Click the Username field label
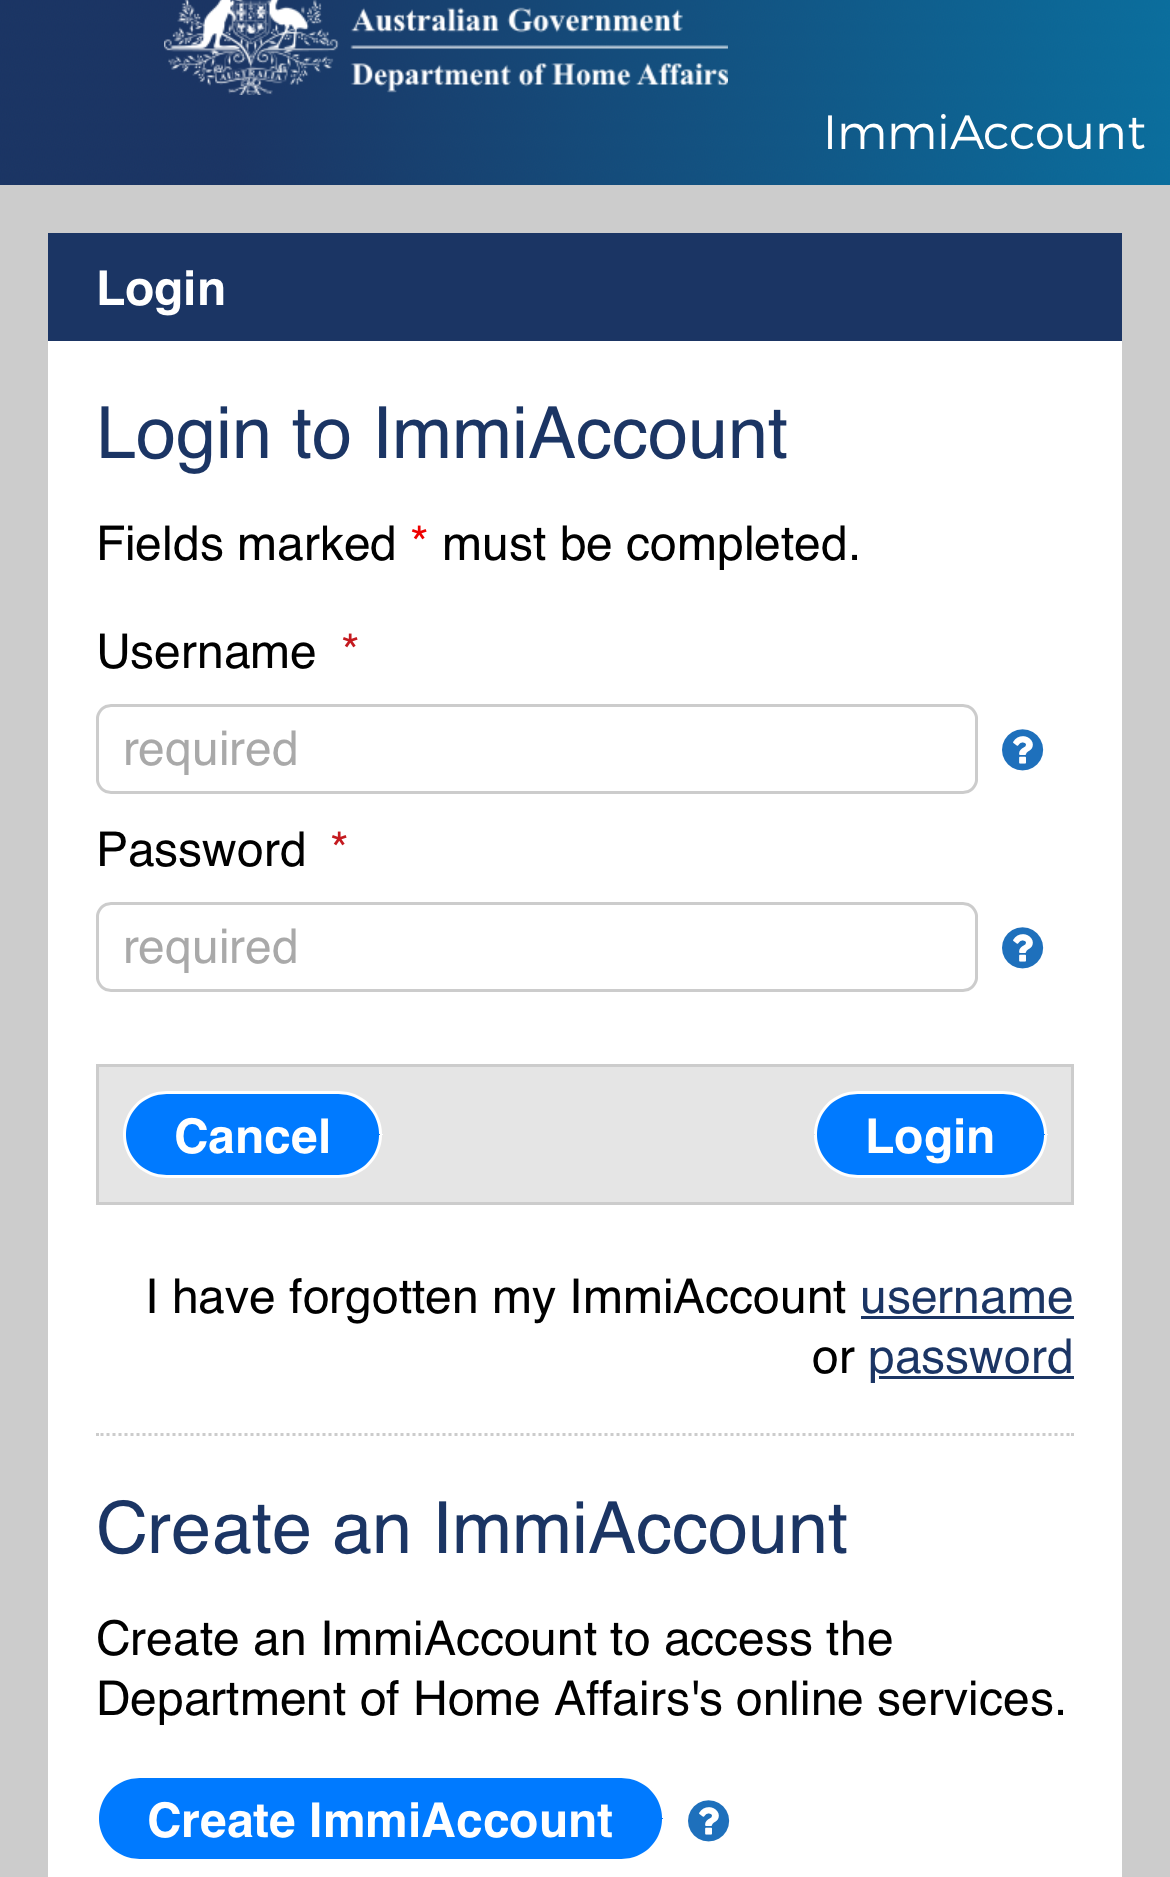The image size is (1170, 1877). click(206, 652)
